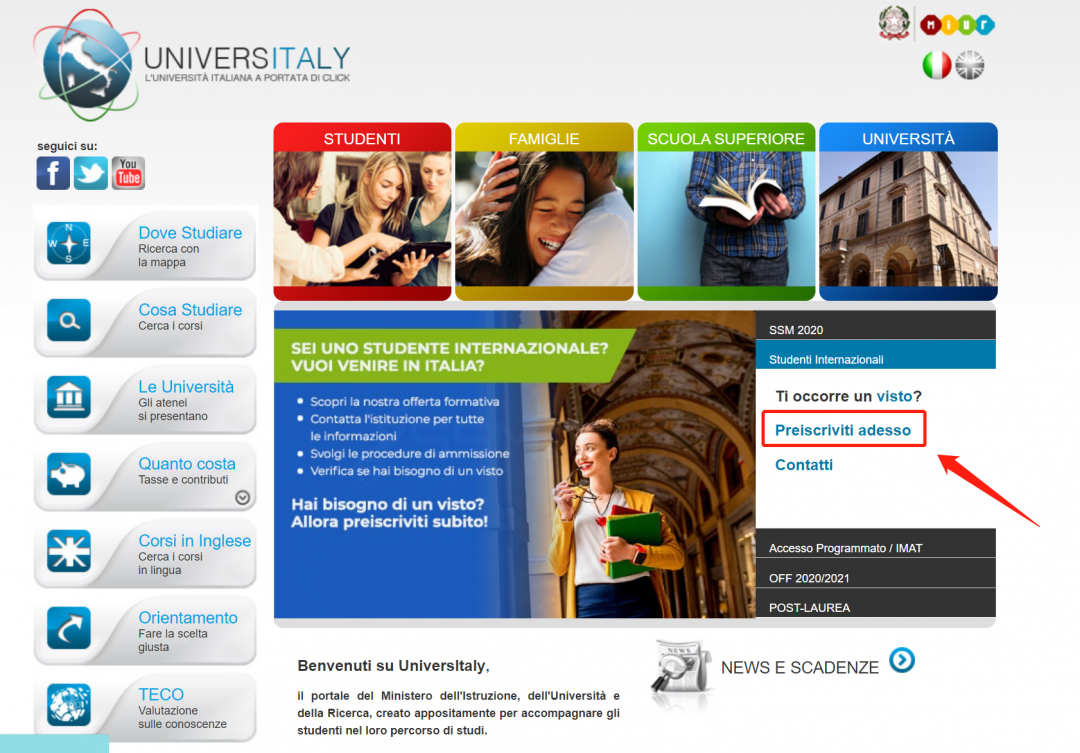Click the UniversItaly globe logo
Image resolution: width=1080 pixels, height=753 pixels.
[86, 65]
